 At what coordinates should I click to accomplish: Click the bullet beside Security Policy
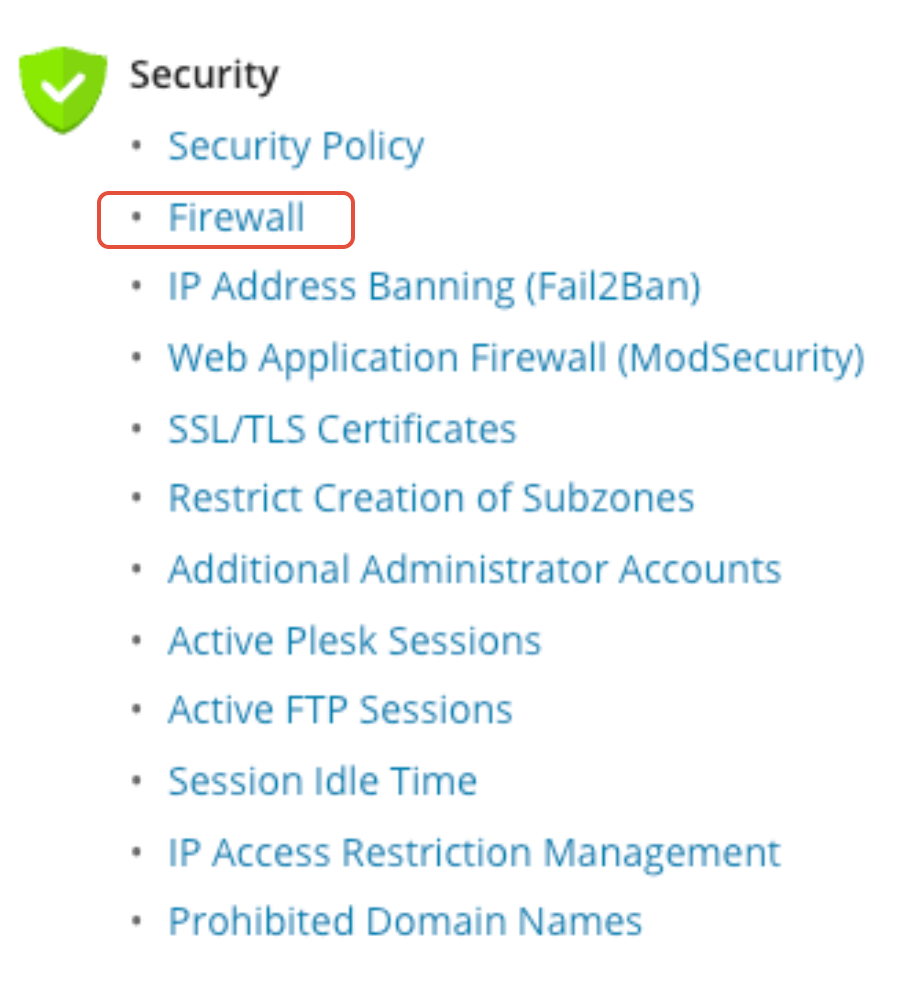[x=136, y=146]
